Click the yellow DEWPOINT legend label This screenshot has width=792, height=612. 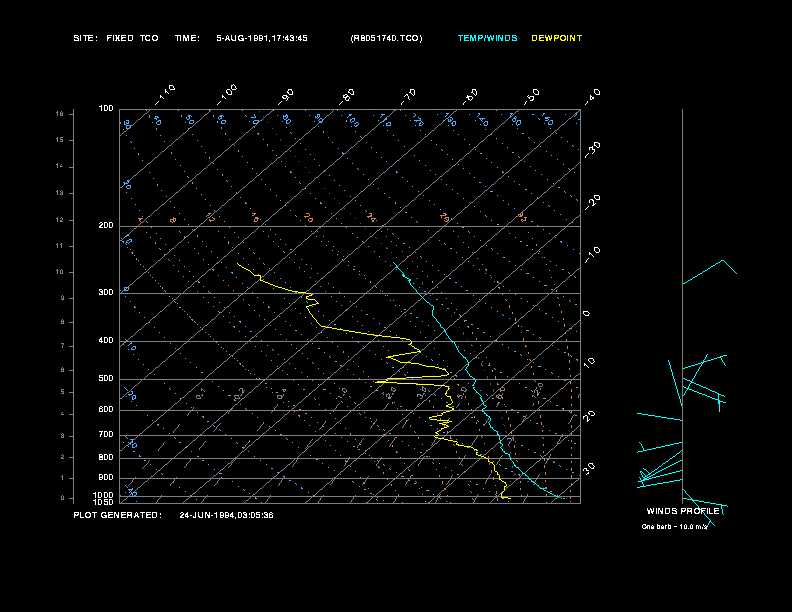(x=557, y=38)
